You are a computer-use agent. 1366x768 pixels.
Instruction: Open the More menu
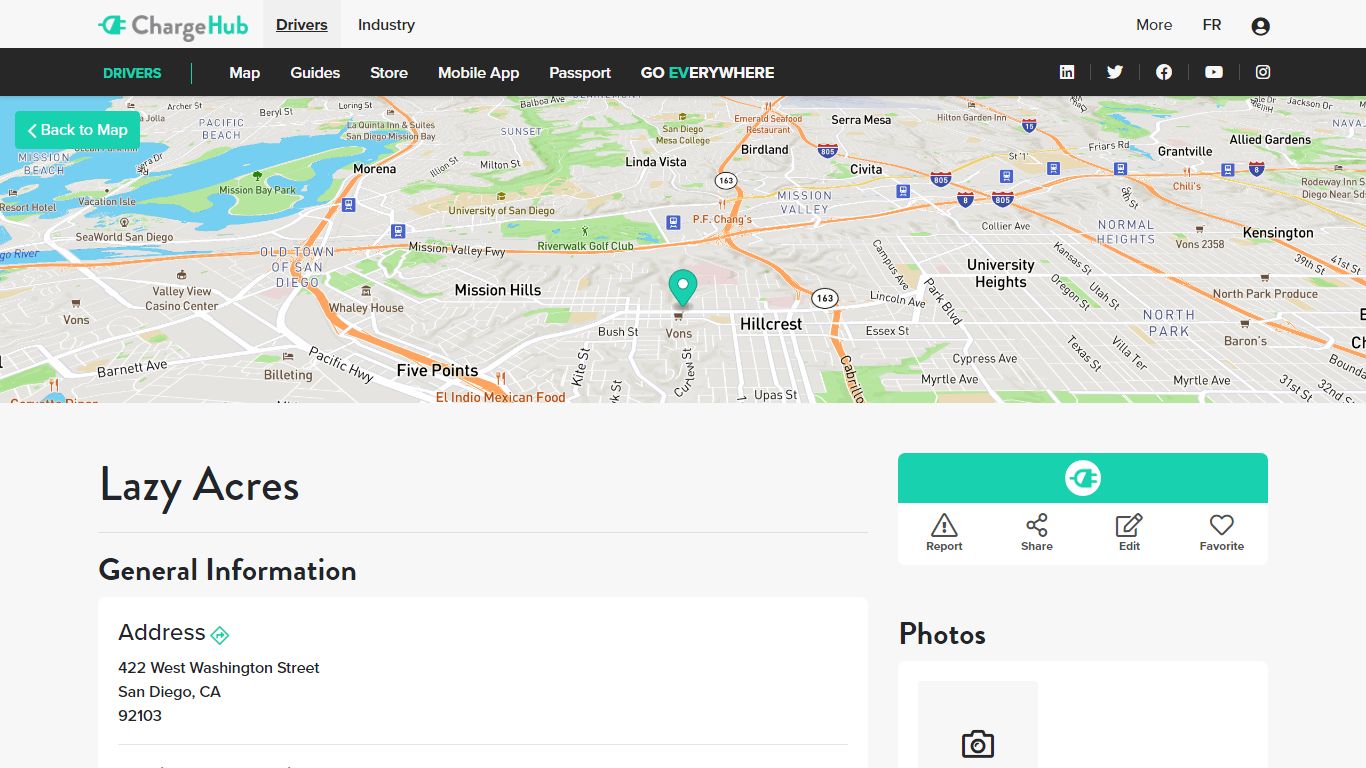point(1154,25)
